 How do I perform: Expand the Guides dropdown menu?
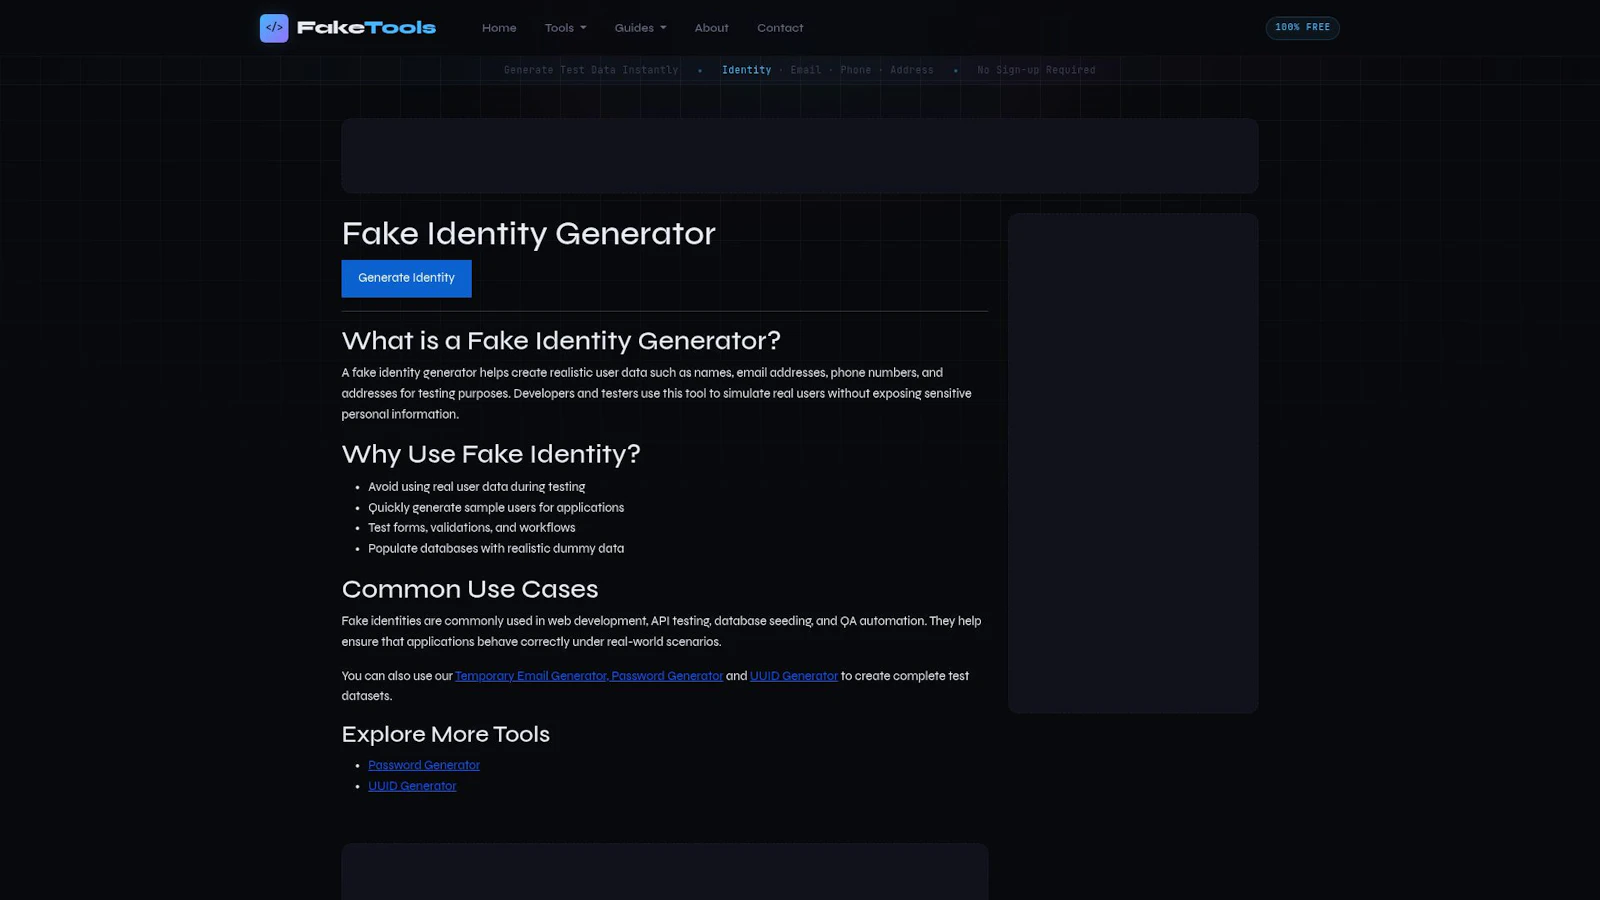640,28
